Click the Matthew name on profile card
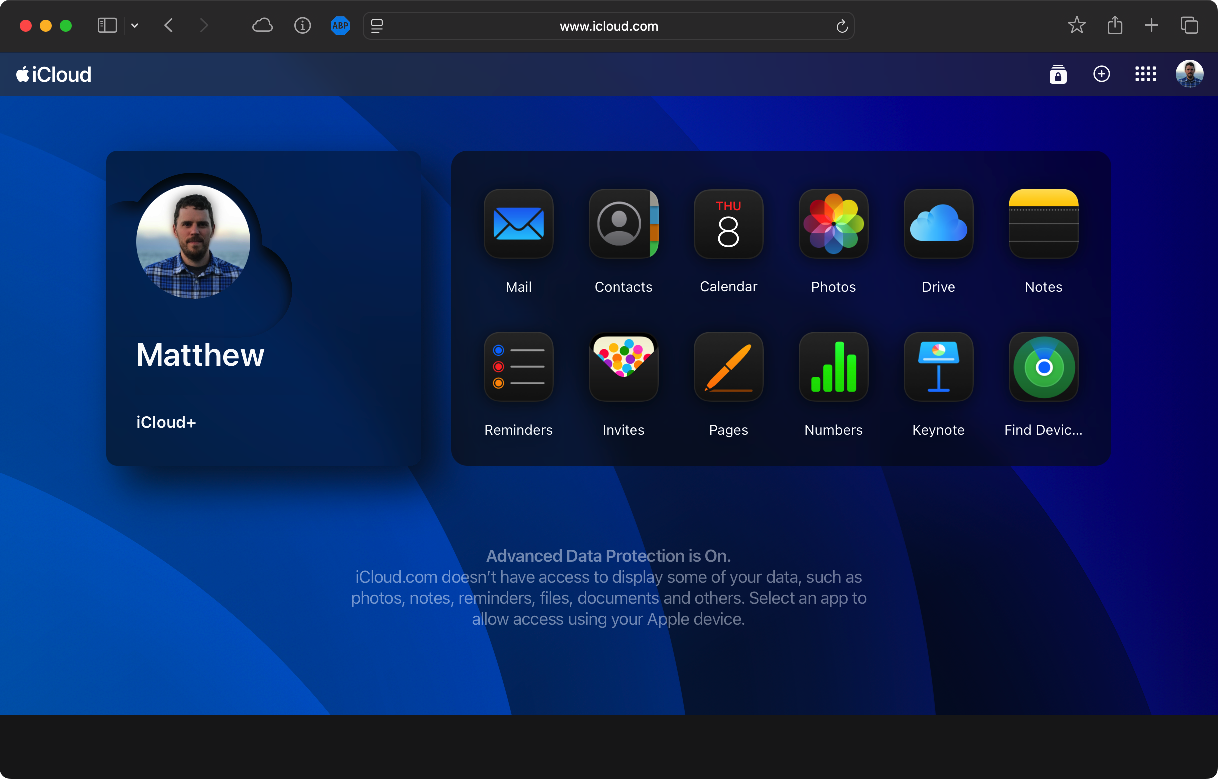The width and height of the screenshot is (1218, 779). click(x=200, y=355)
